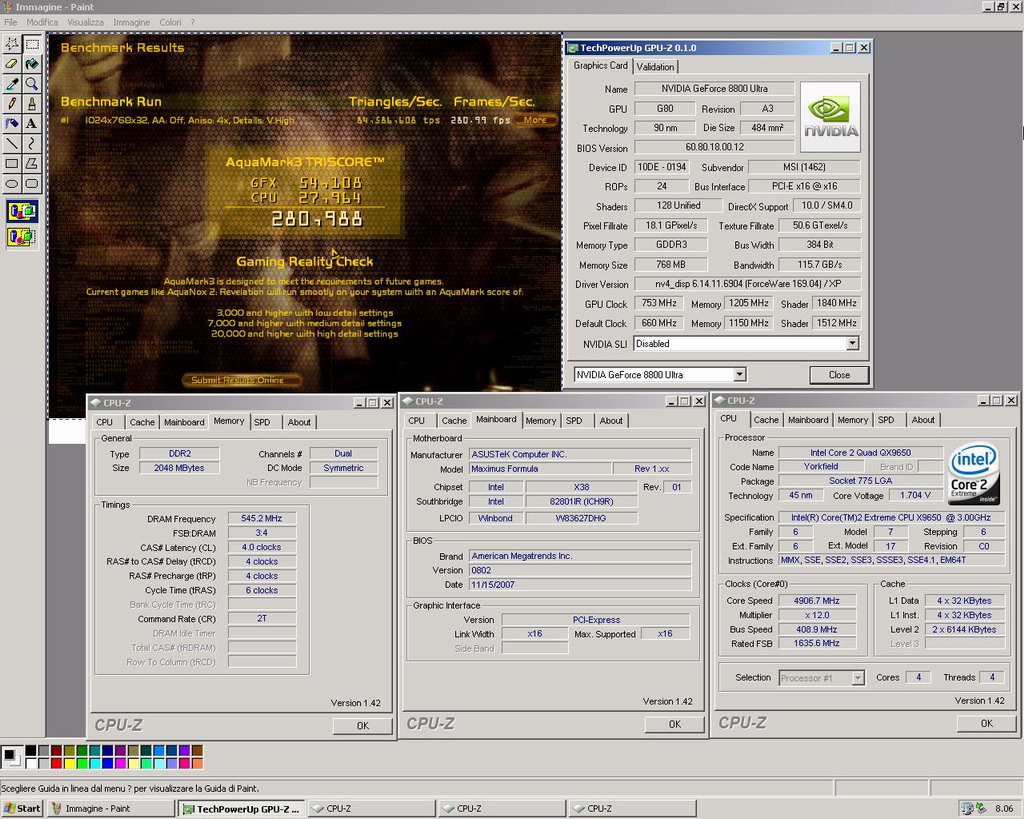Choose the Ellipse shape tool
The height and width of the screenshot is (819, 1024).
[12, 184]
